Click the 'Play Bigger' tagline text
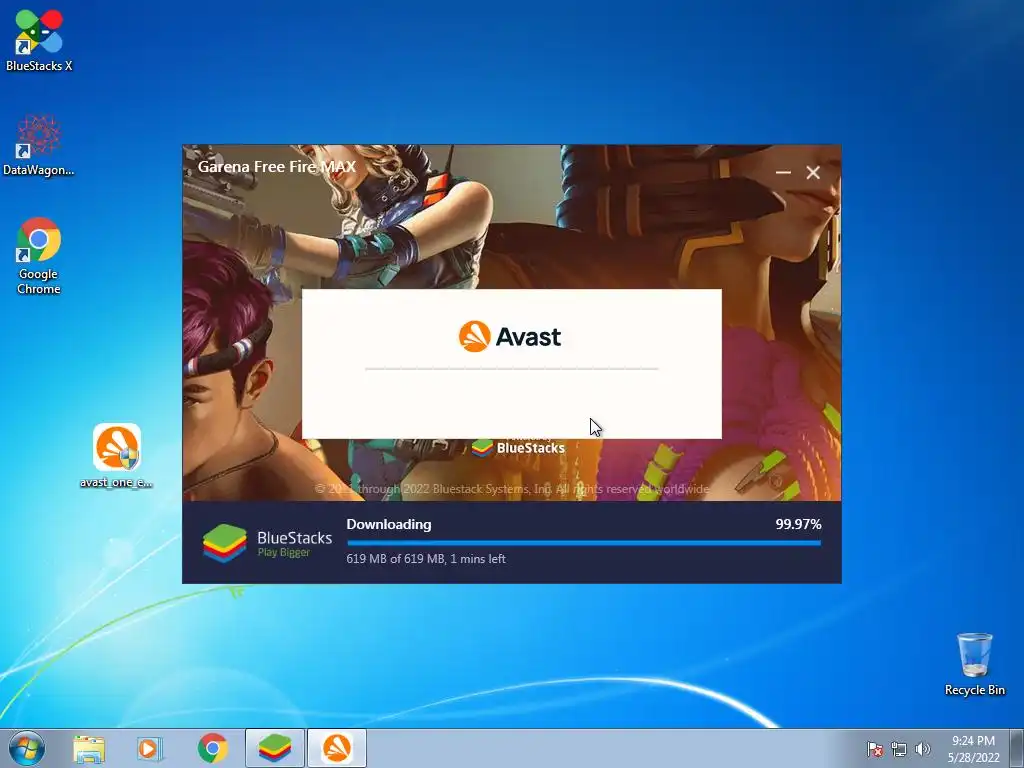Viewport: 1024px width, 768px height. click(x=283, y=552)
